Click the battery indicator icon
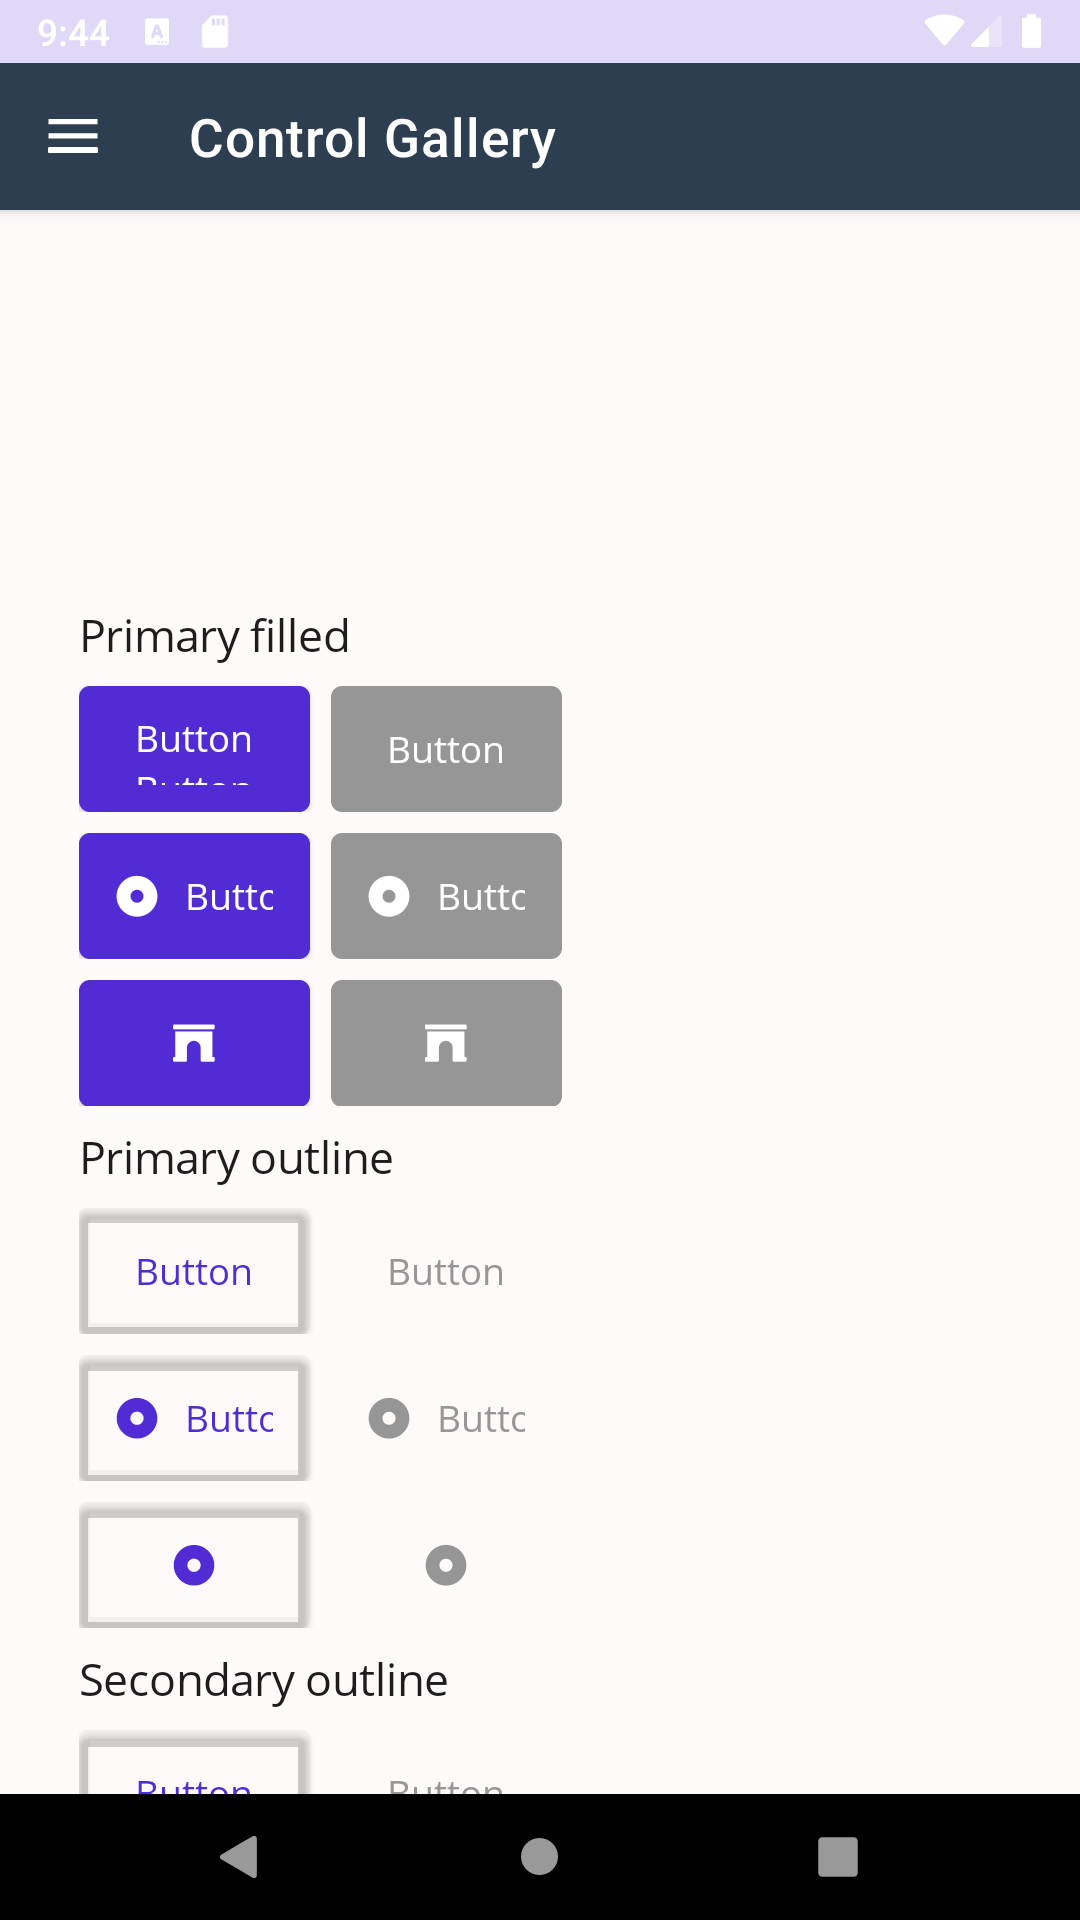This screenshot has height=1920, width=1080. point(1031,31)
